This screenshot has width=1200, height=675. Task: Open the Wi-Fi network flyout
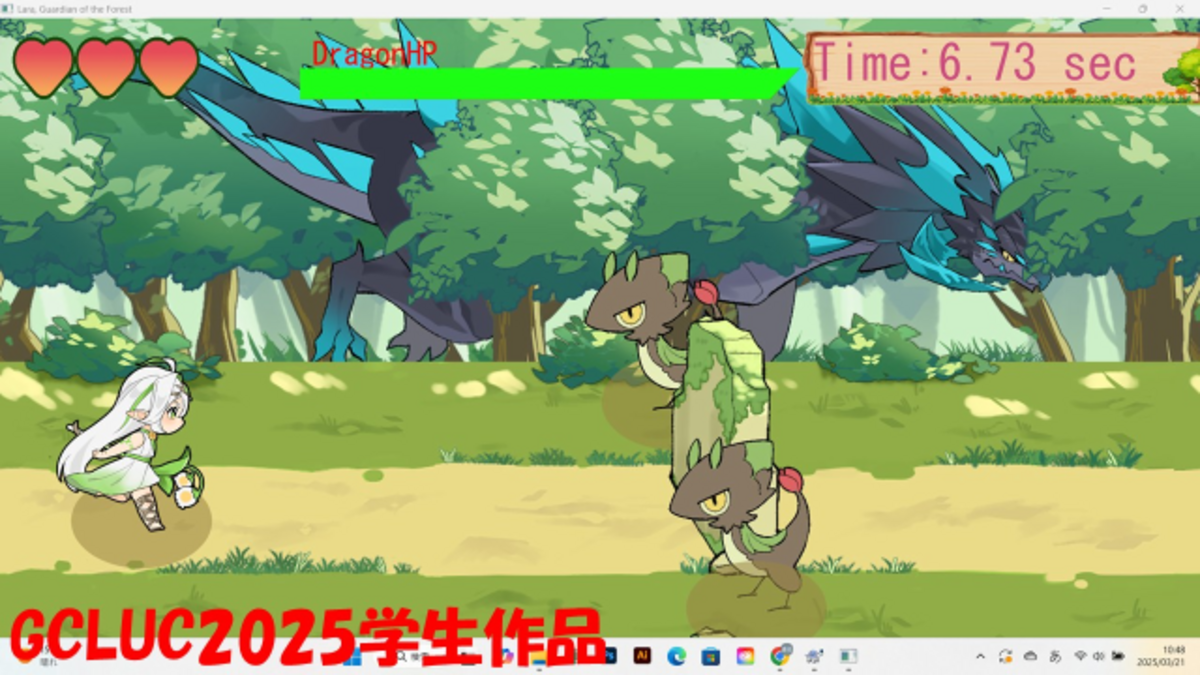[x=1080, y=656]
